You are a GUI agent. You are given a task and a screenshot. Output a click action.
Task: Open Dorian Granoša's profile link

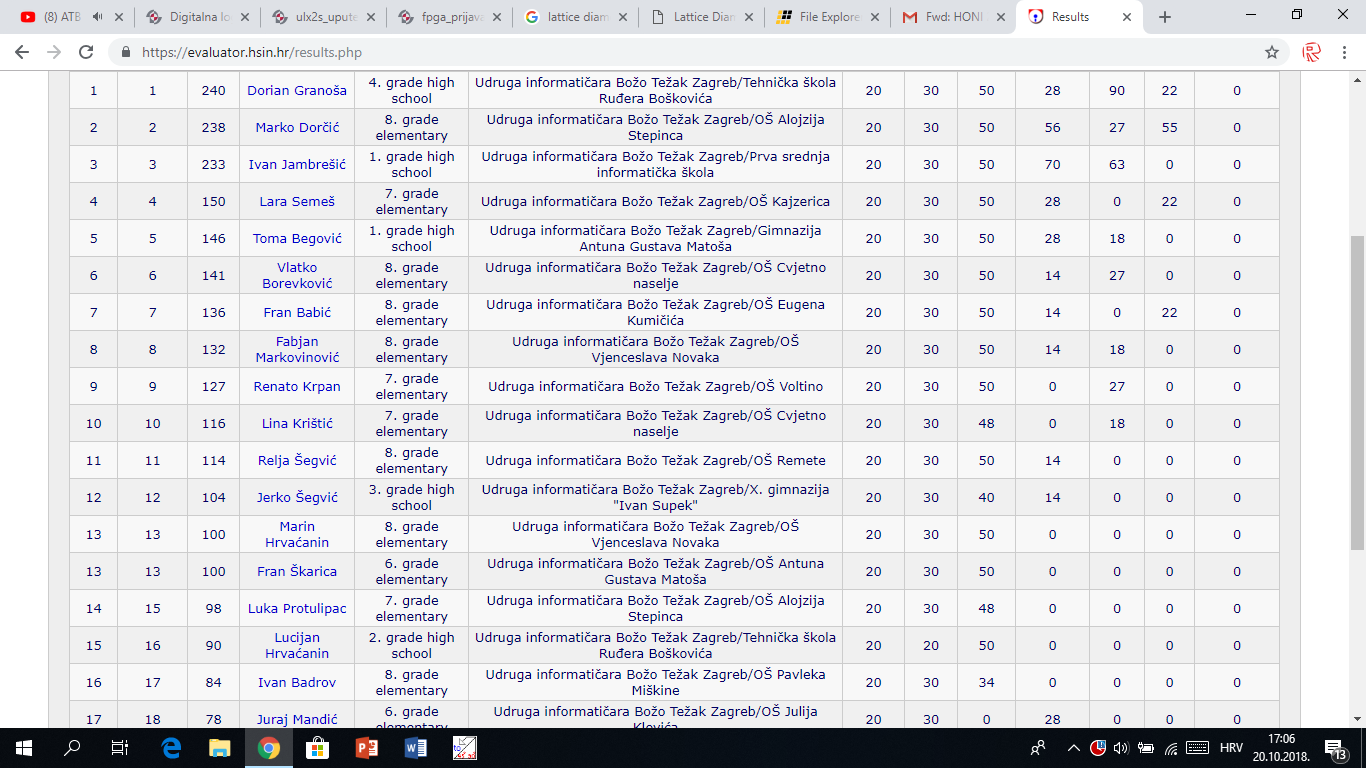pyautogui.click(x=297, y=90)
